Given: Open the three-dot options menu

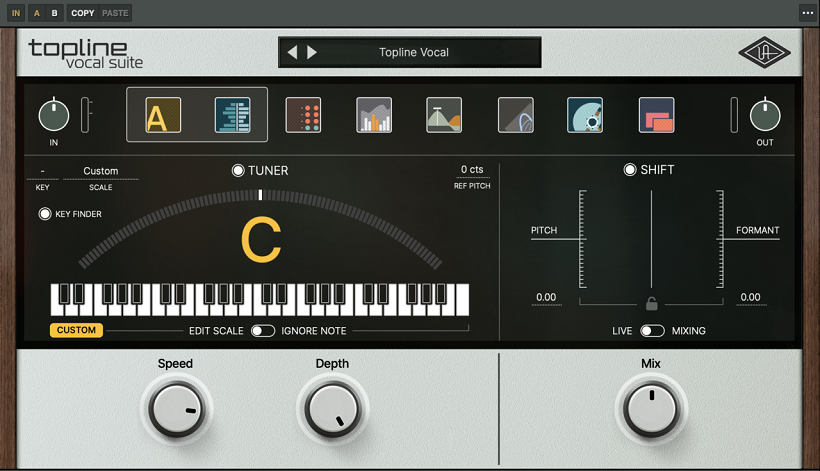Looking at the screenshot, I should point(807,13).
